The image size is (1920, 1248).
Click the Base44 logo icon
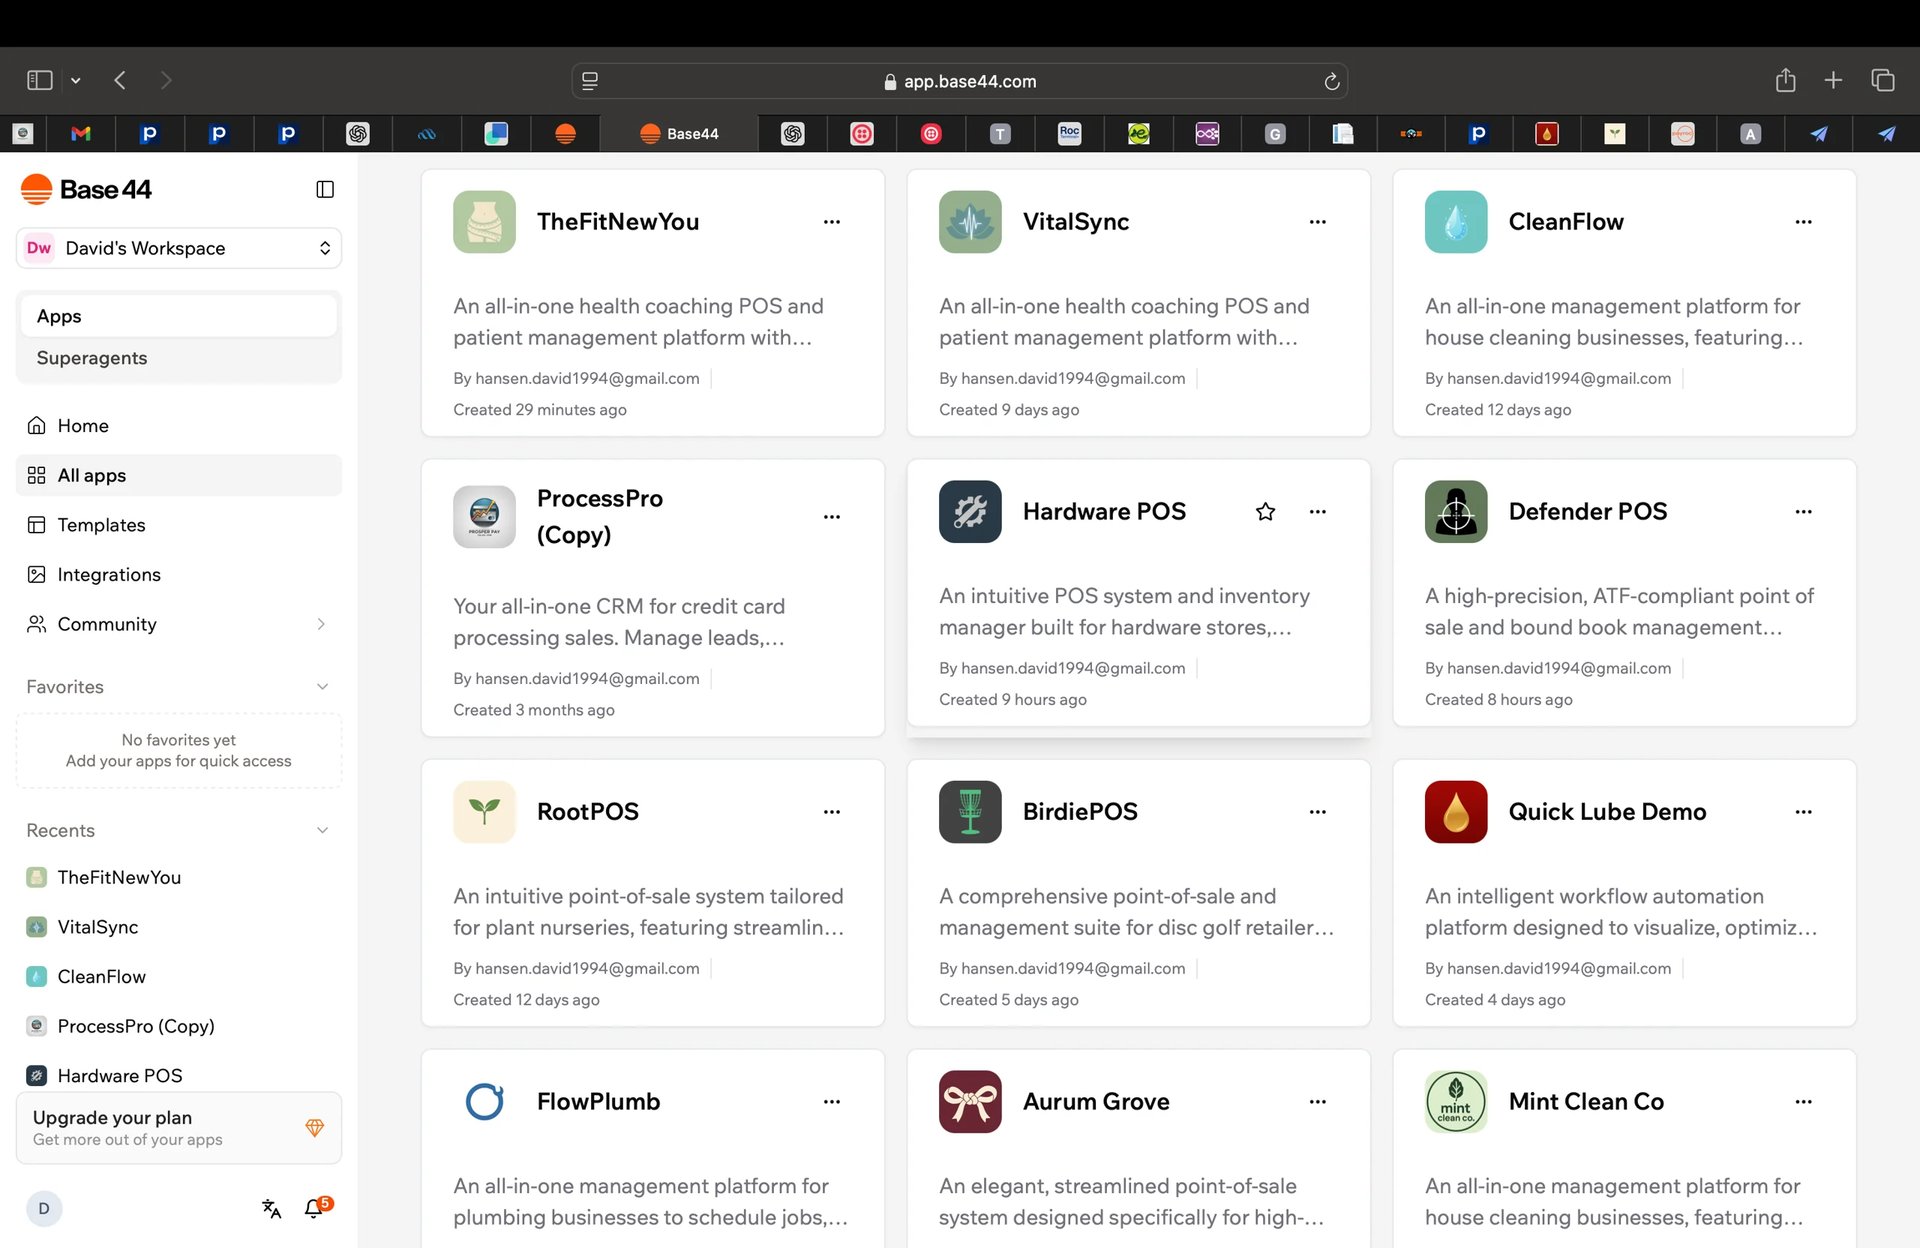point(35,188)
